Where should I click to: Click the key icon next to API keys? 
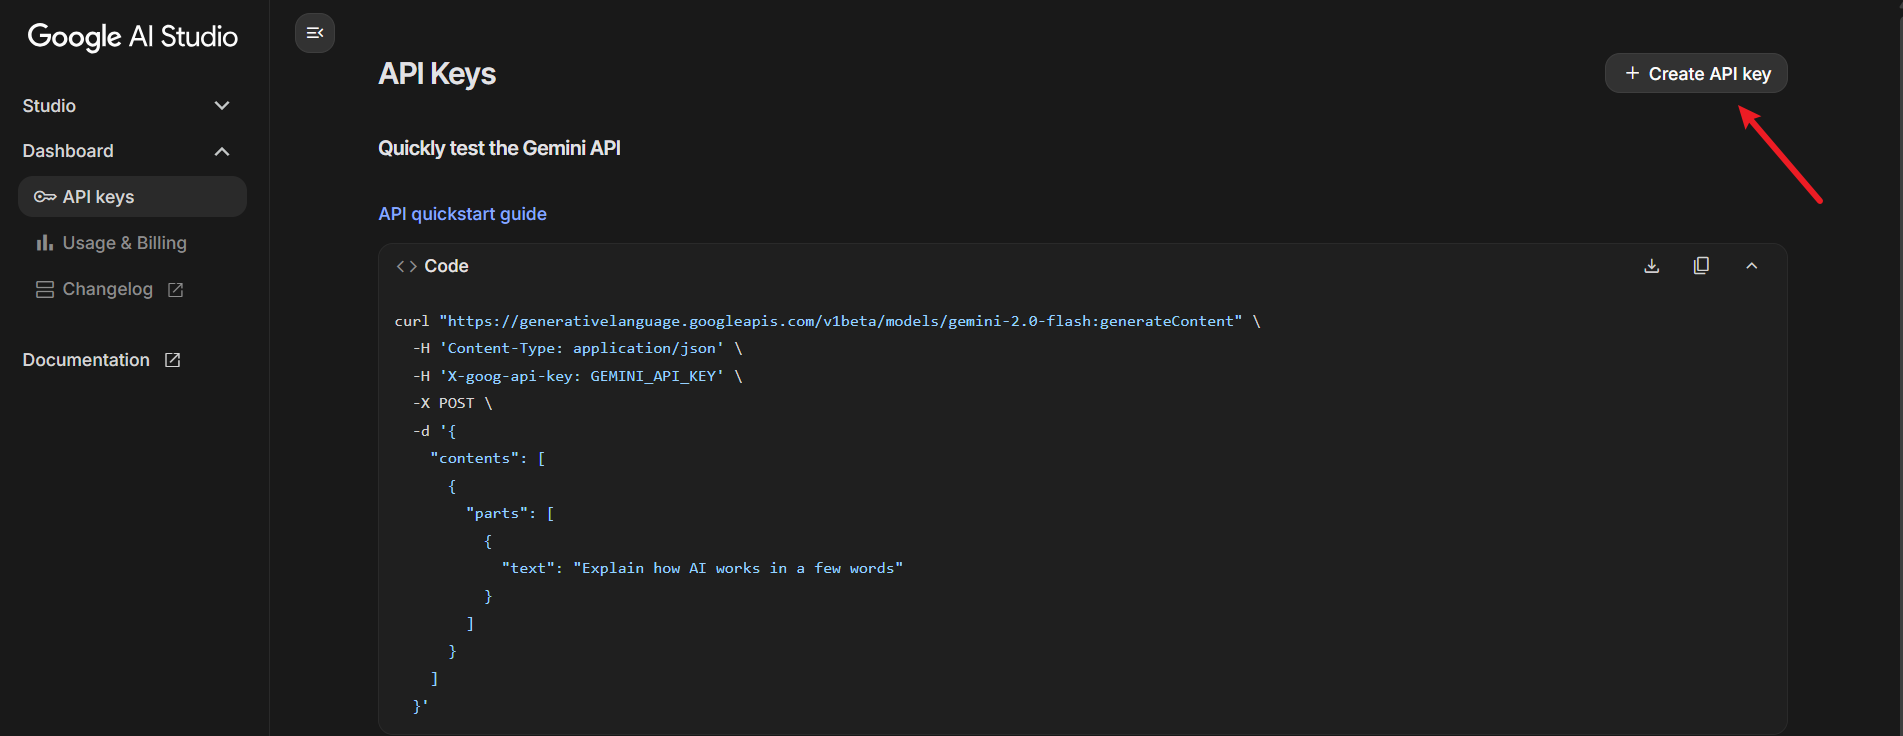click(x=45, y=197)
